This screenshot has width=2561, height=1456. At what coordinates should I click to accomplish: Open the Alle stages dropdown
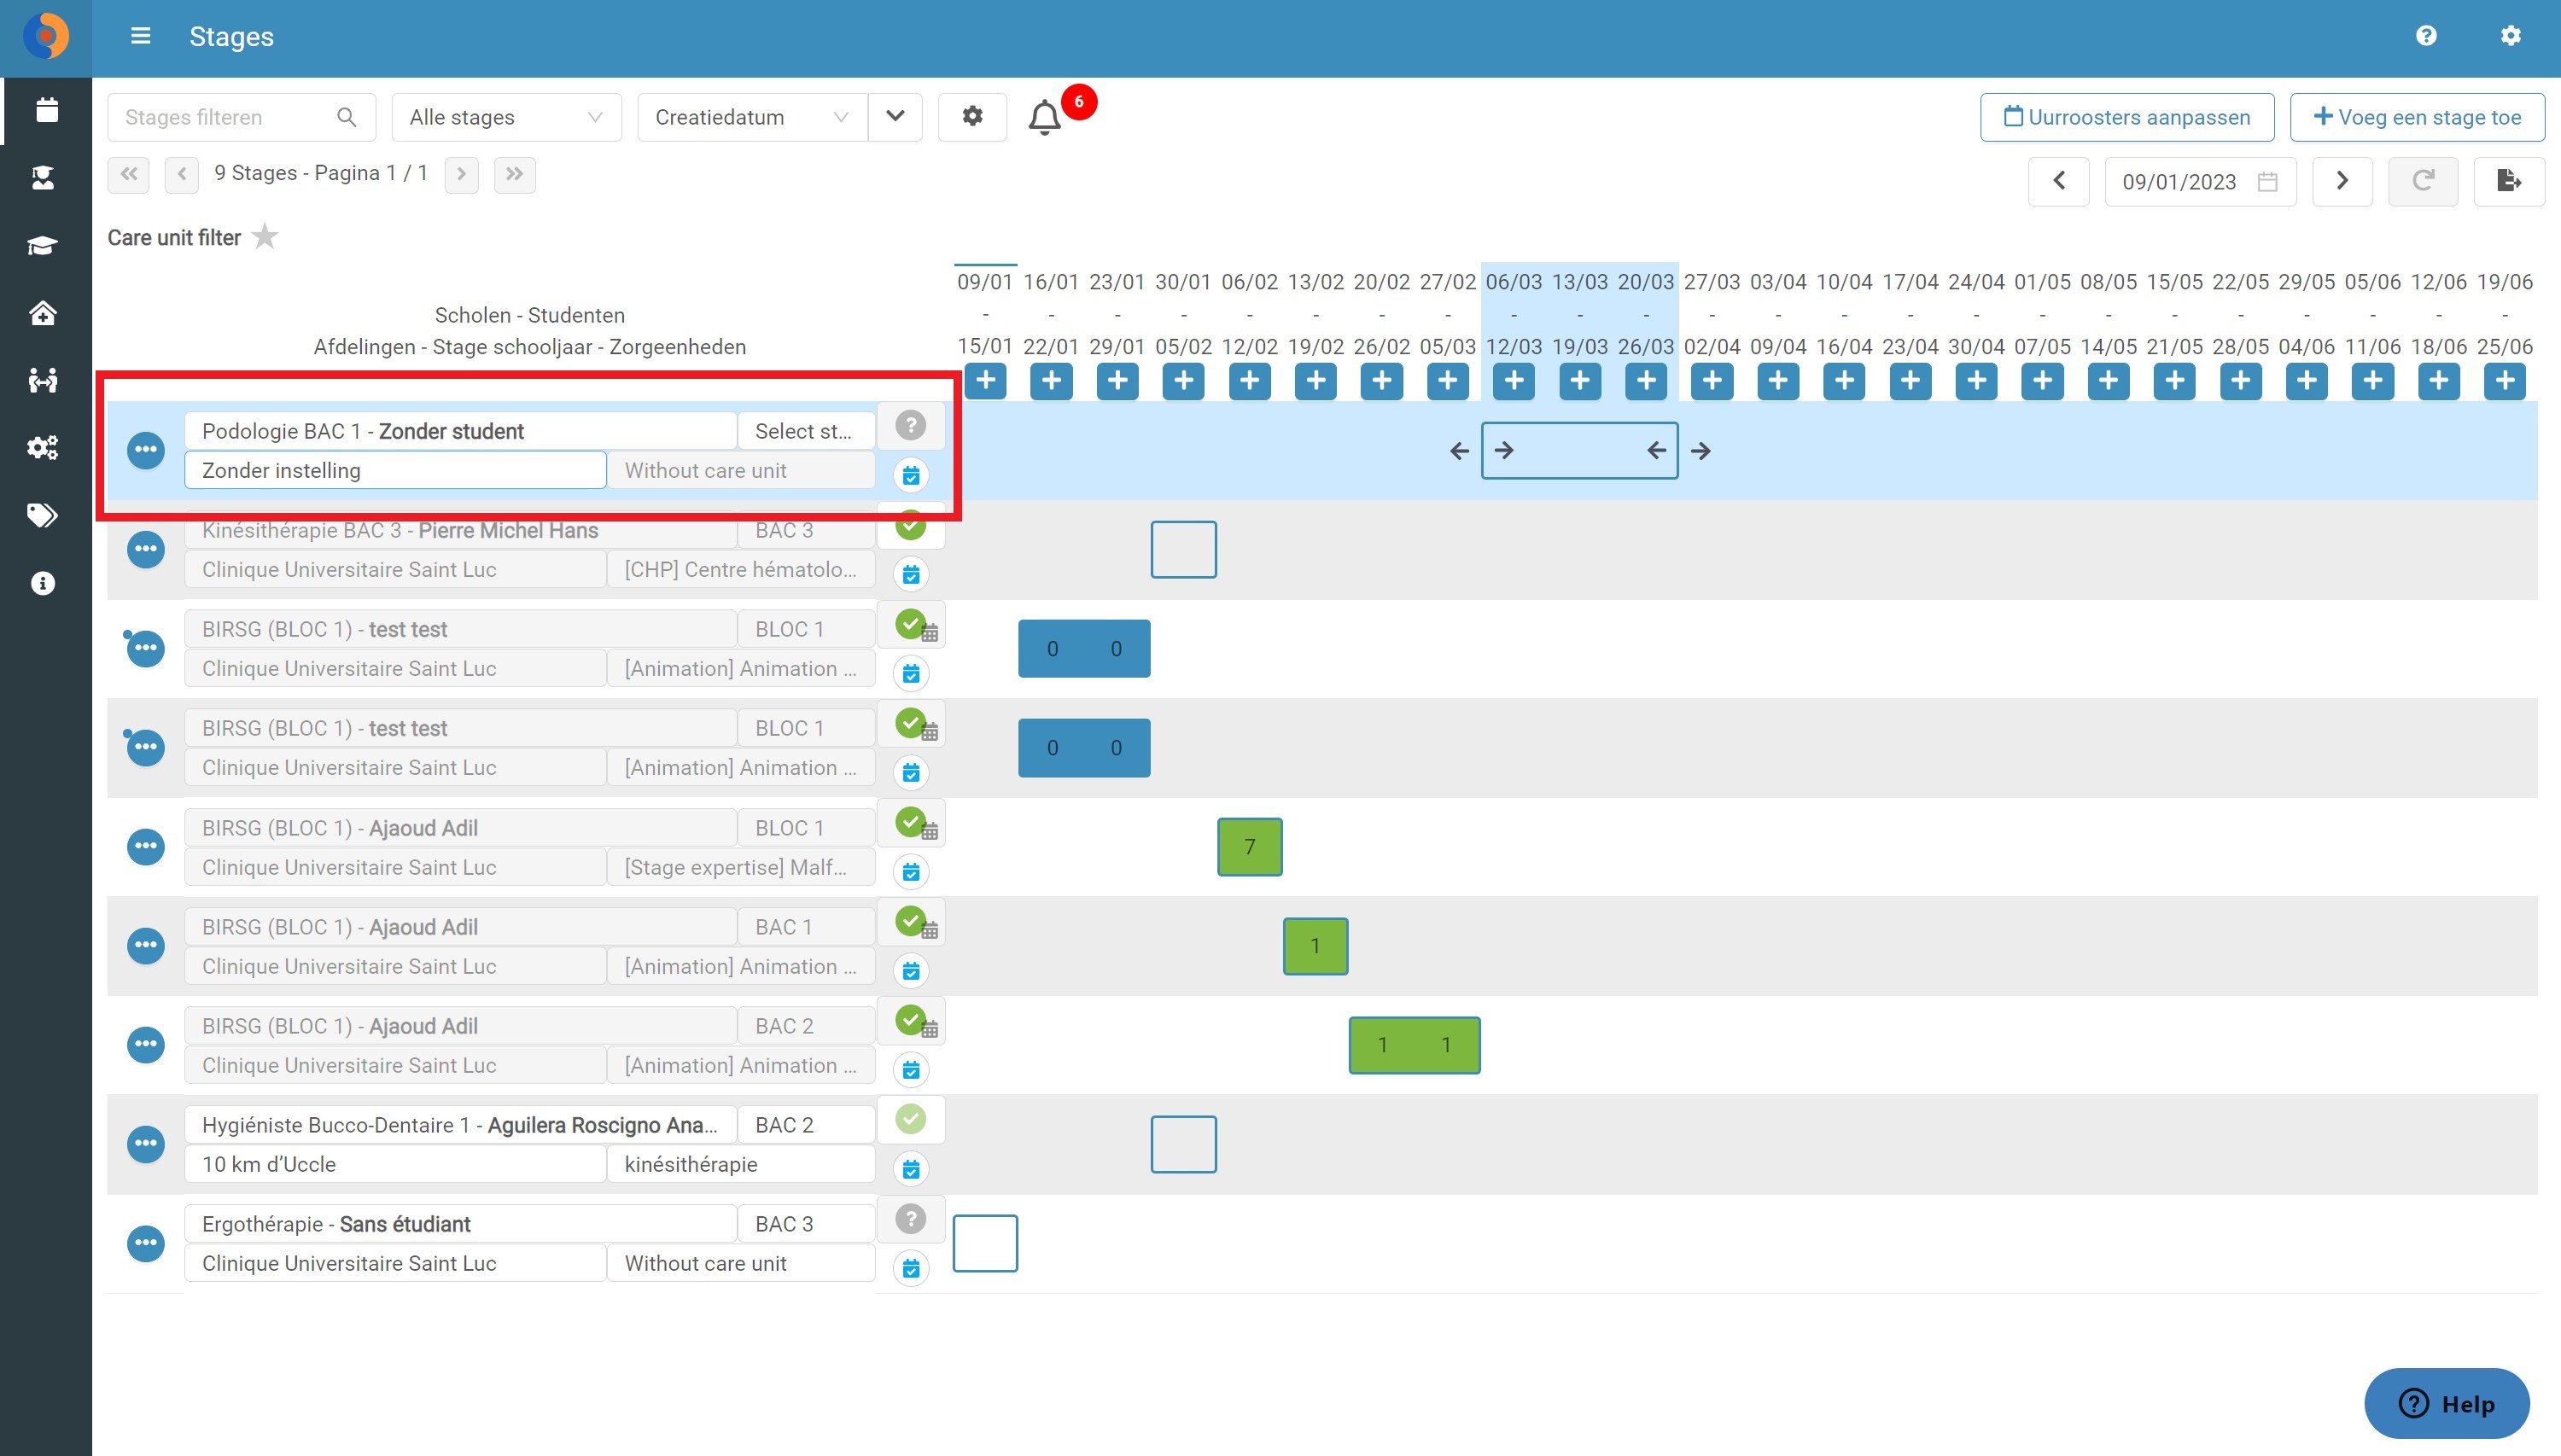point(506,117)
